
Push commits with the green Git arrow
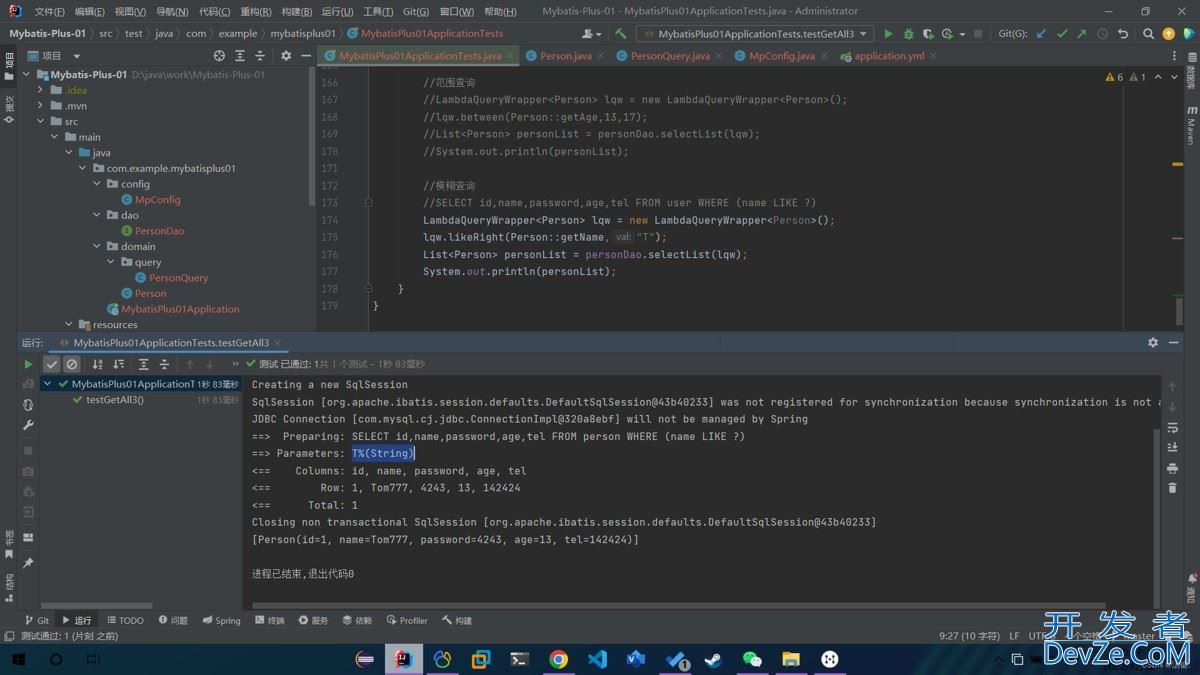click(x=1080, y=32)
